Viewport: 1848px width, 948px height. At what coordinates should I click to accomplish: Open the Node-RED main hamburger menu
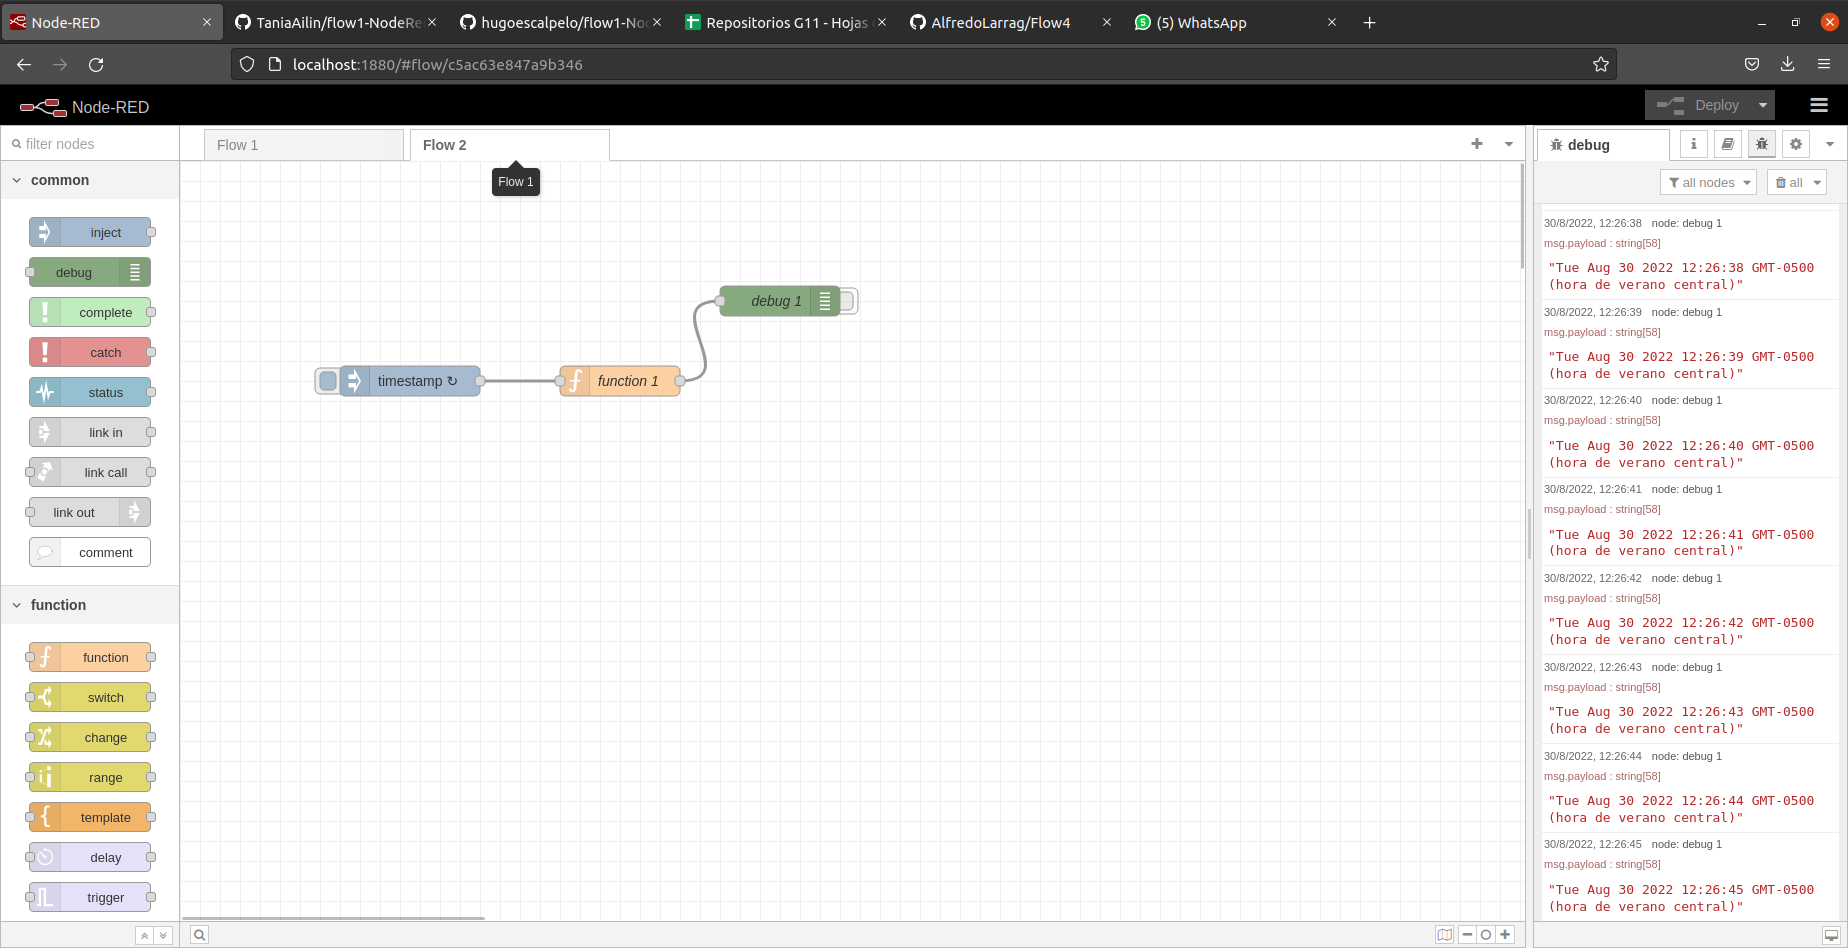tap(1818, 105)
